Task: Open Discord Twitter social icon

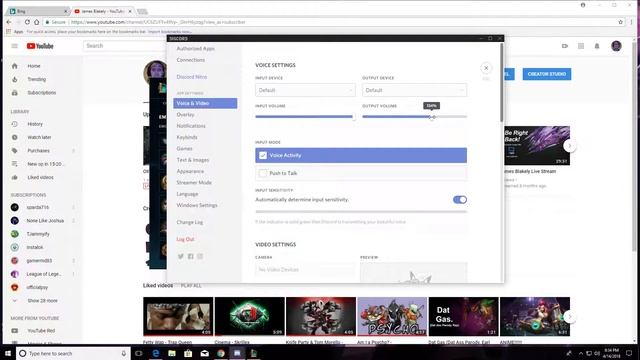Action: (x=181, y=256)
